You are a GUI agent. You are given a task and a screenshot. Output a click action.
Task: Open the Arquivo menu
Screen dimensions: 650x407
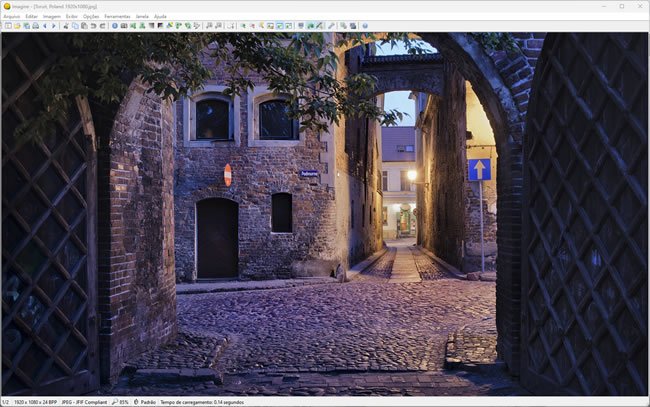[x=11, y=16]
